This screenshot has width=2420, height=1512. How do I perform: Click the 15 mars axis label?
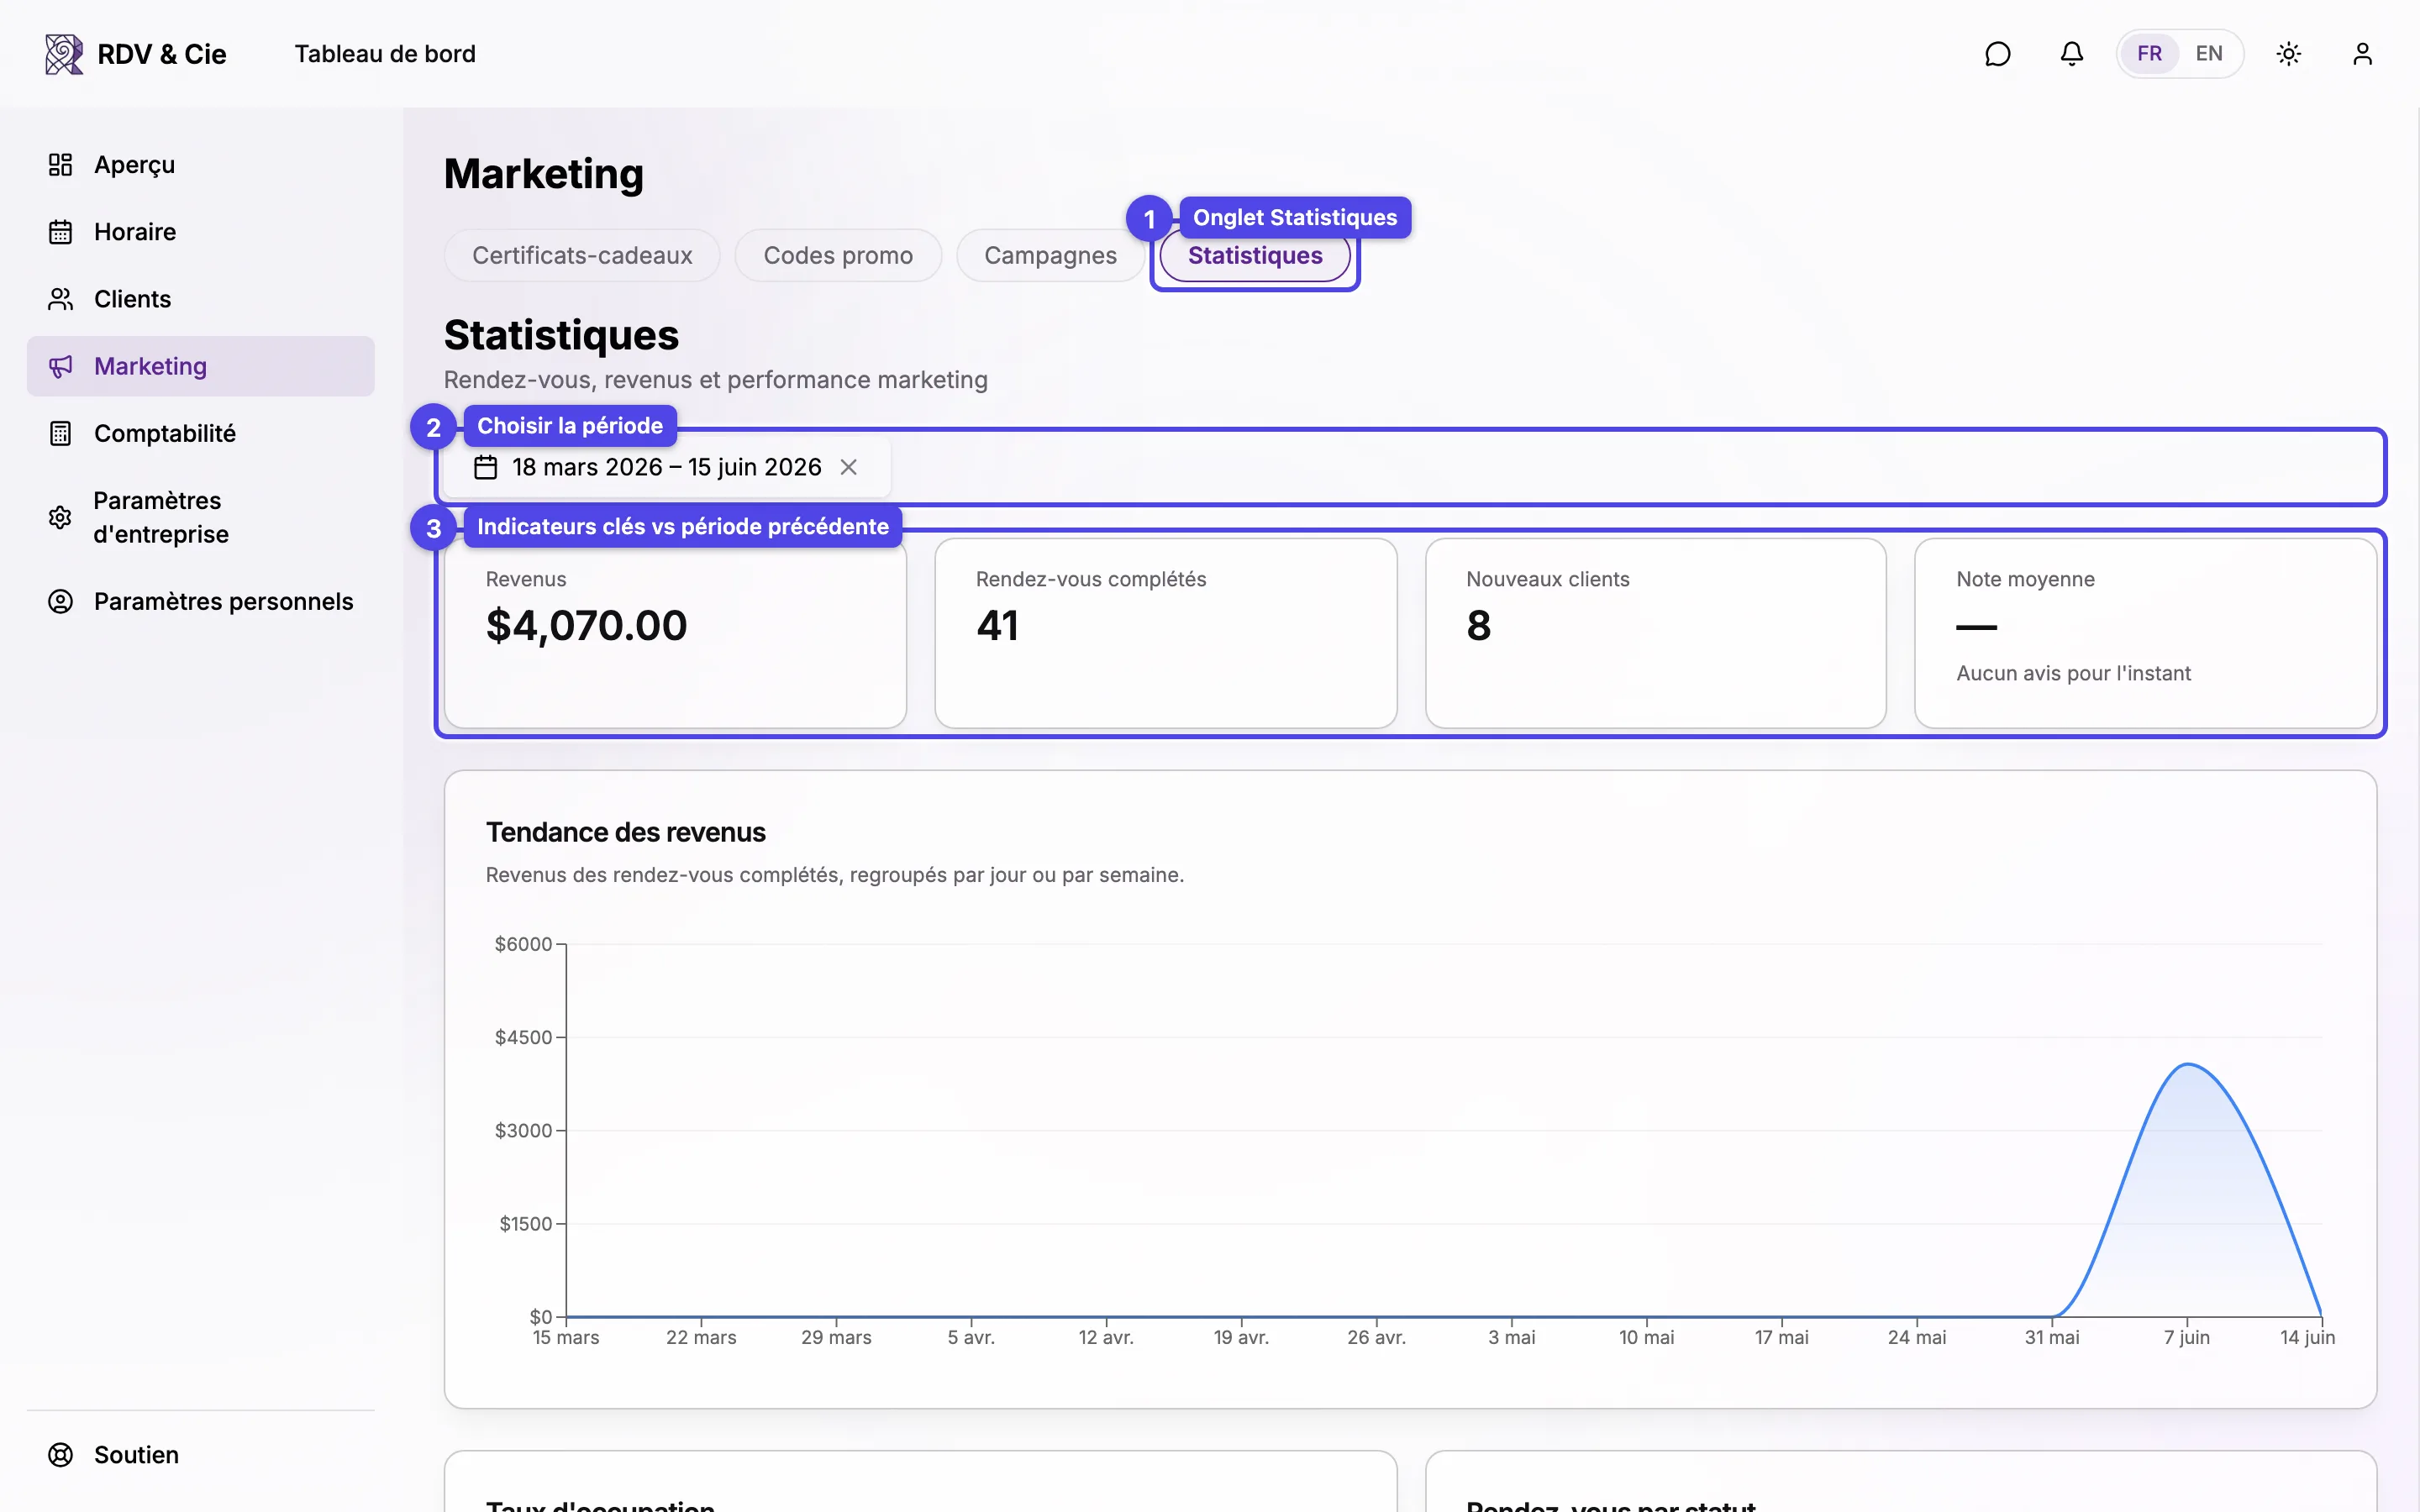566,1337
